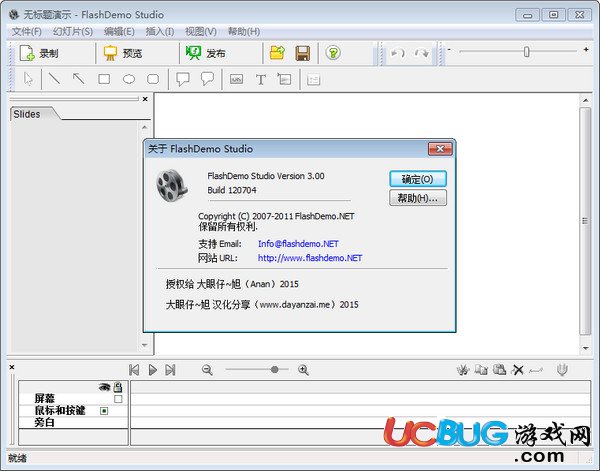Click the timeline paste icon
Screen dimensions: 600x471
tap(499, 369)
